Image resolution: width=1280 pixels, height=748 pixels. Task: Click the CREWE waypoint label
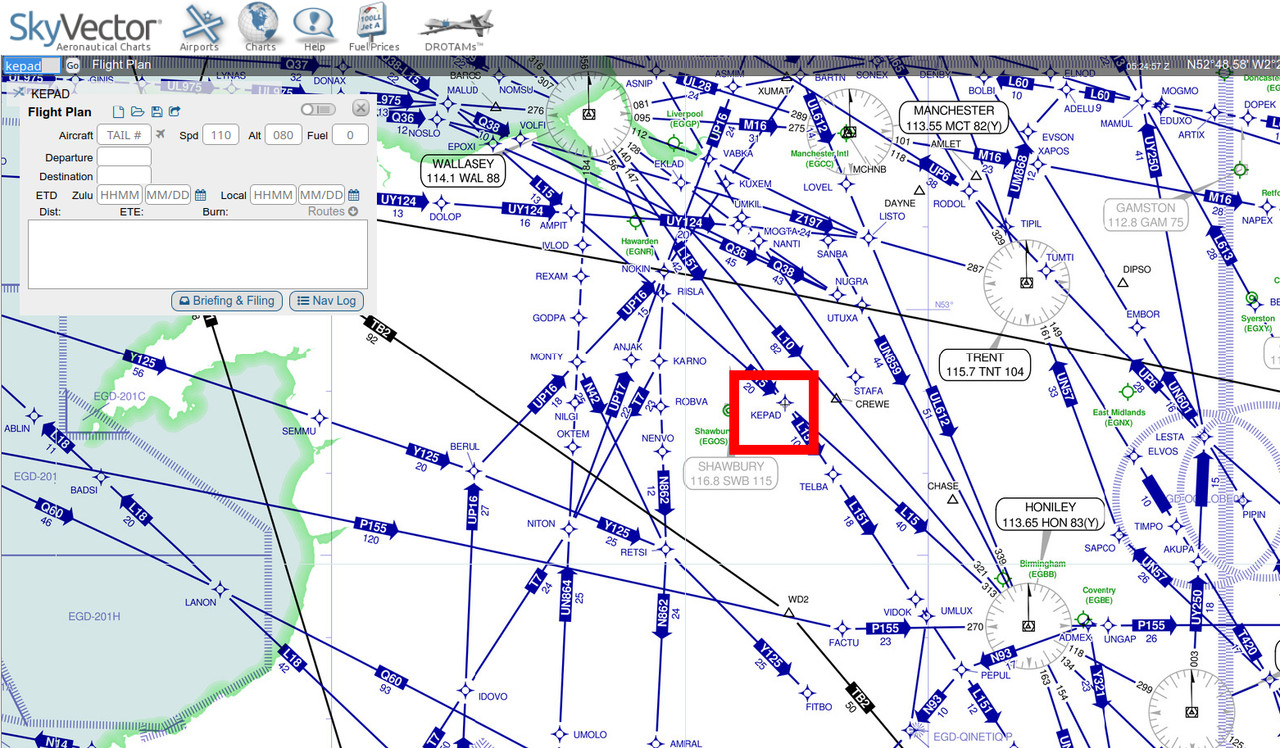pyautogui.click(x=872, y=404)
